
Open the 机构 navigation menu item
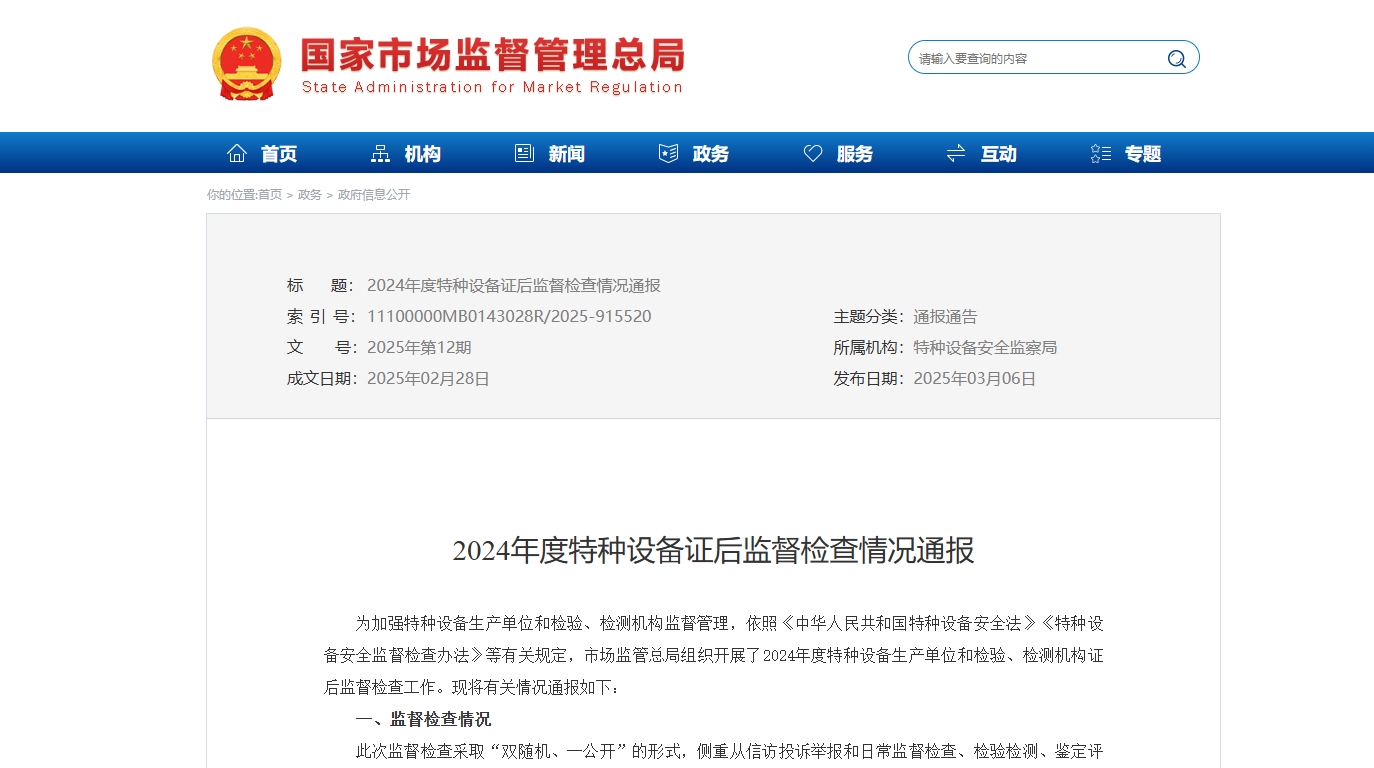(x=423, y=154)
